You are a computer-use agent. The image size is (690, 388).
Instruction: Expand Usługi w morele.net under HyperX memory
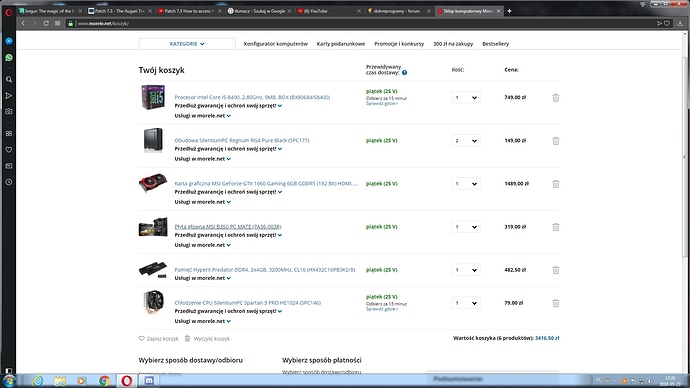pyautogui.click(x=202, y=278)
